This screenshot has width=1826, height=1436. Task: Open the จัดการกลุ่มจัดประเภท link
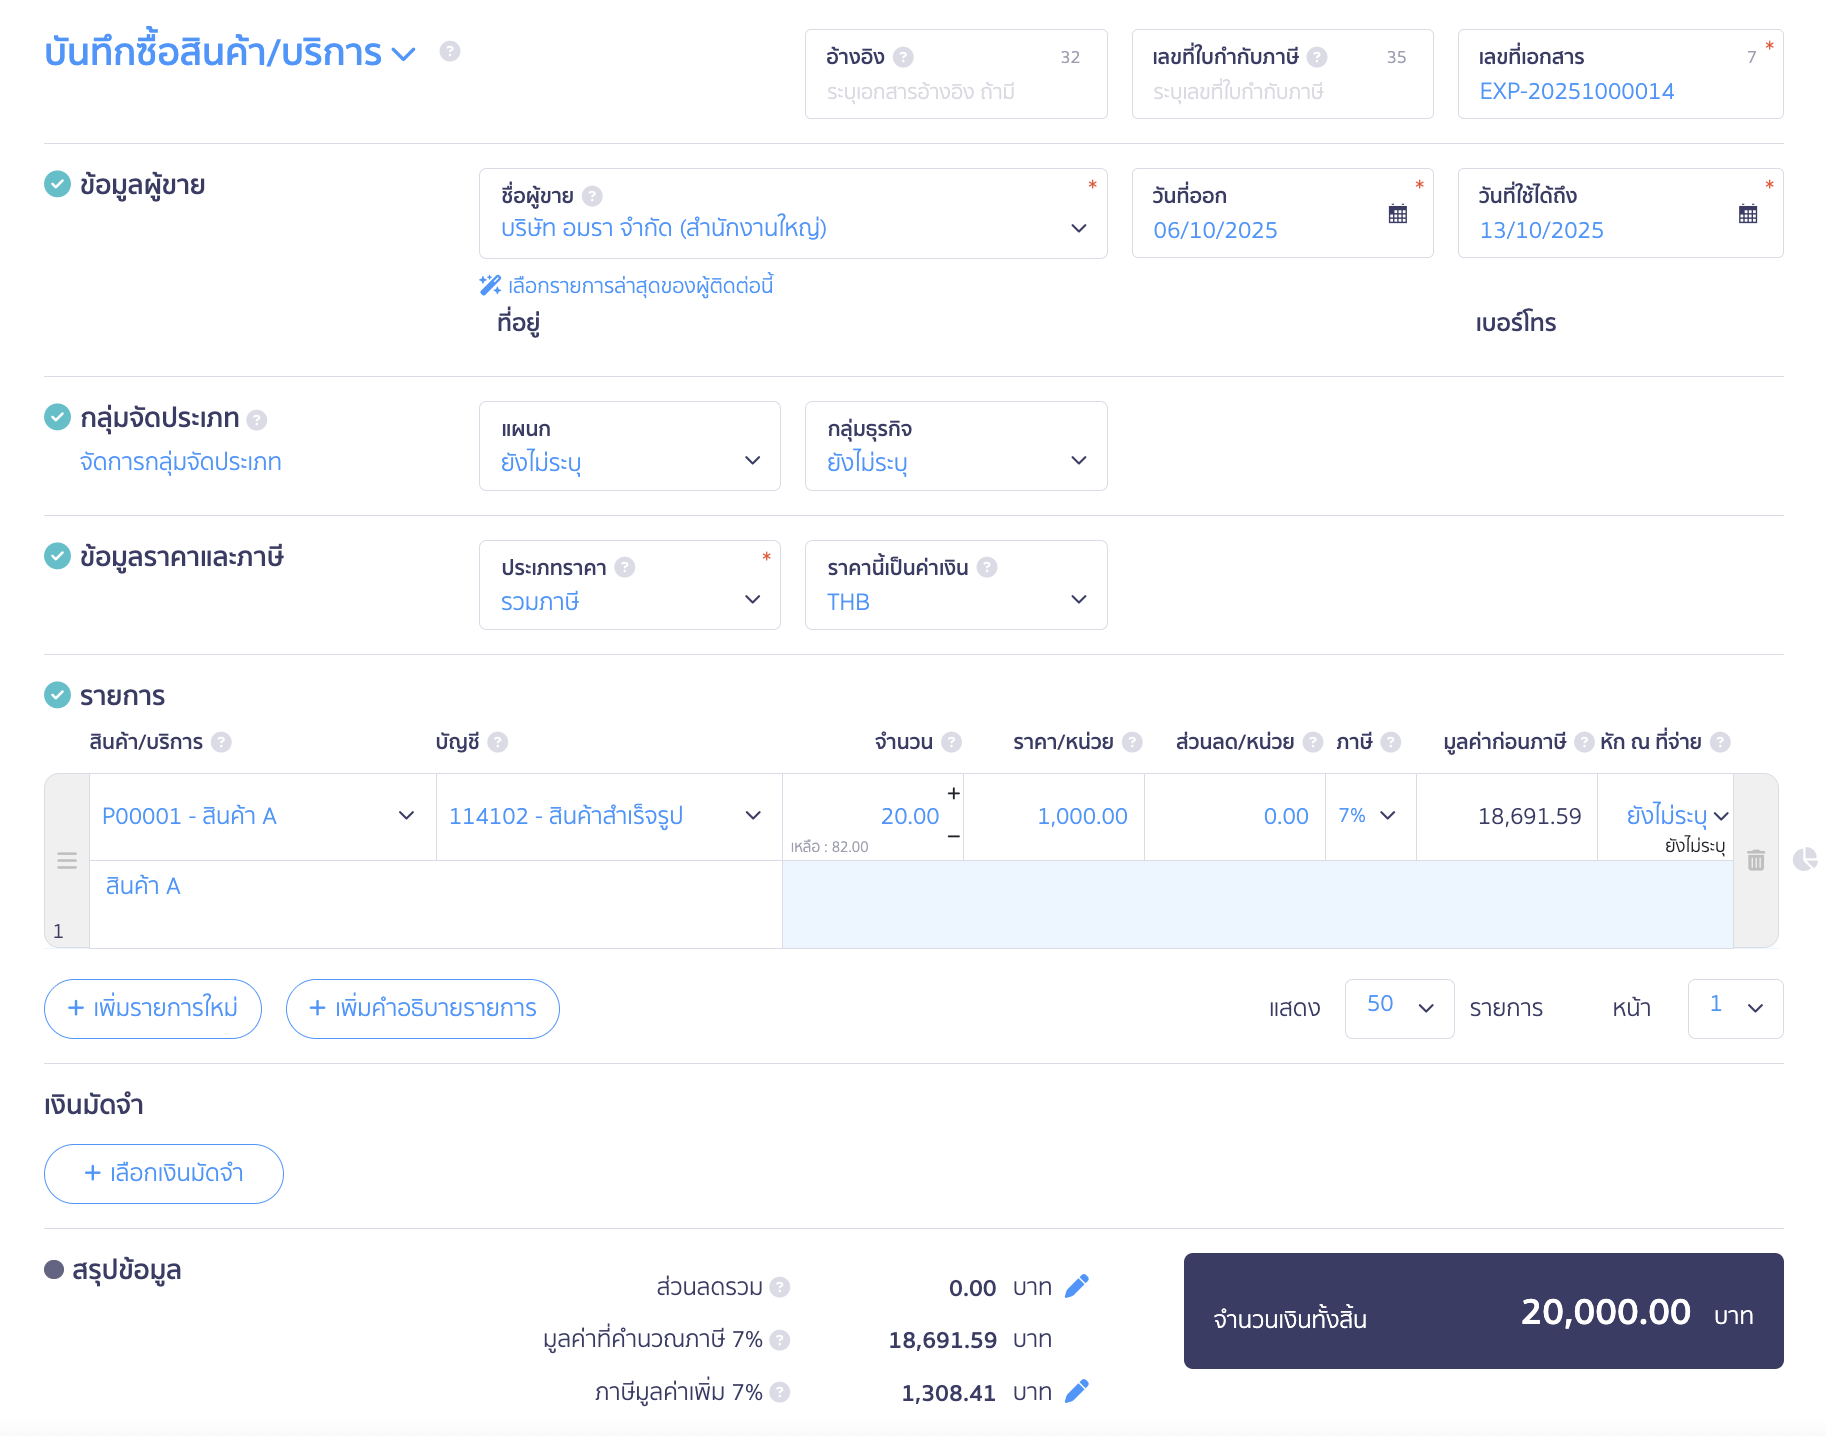[182, 461]
